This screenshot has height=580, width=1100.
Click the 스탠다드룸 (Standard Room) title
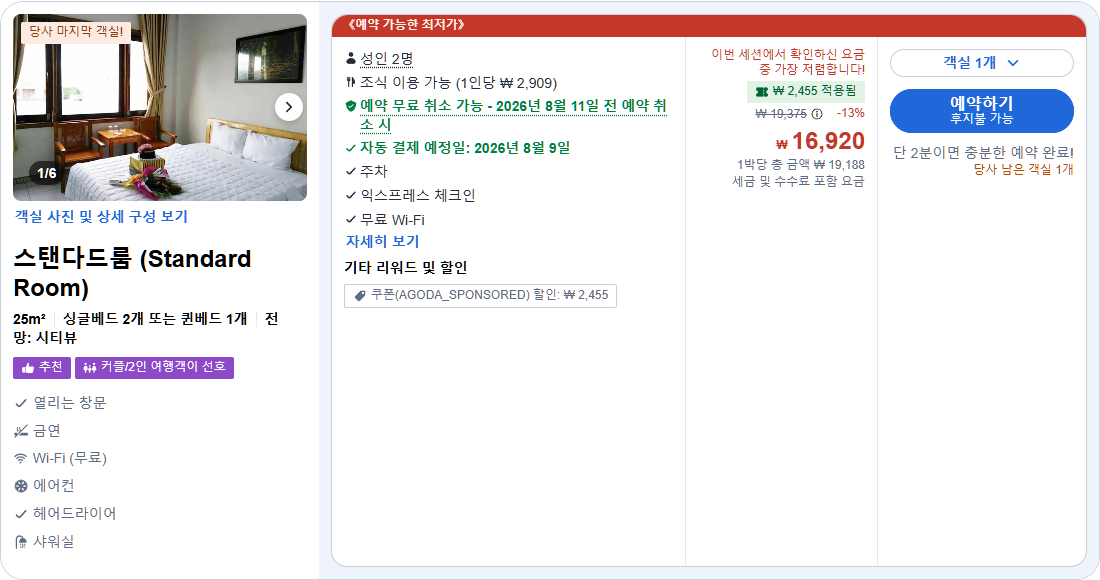(133, 274)
